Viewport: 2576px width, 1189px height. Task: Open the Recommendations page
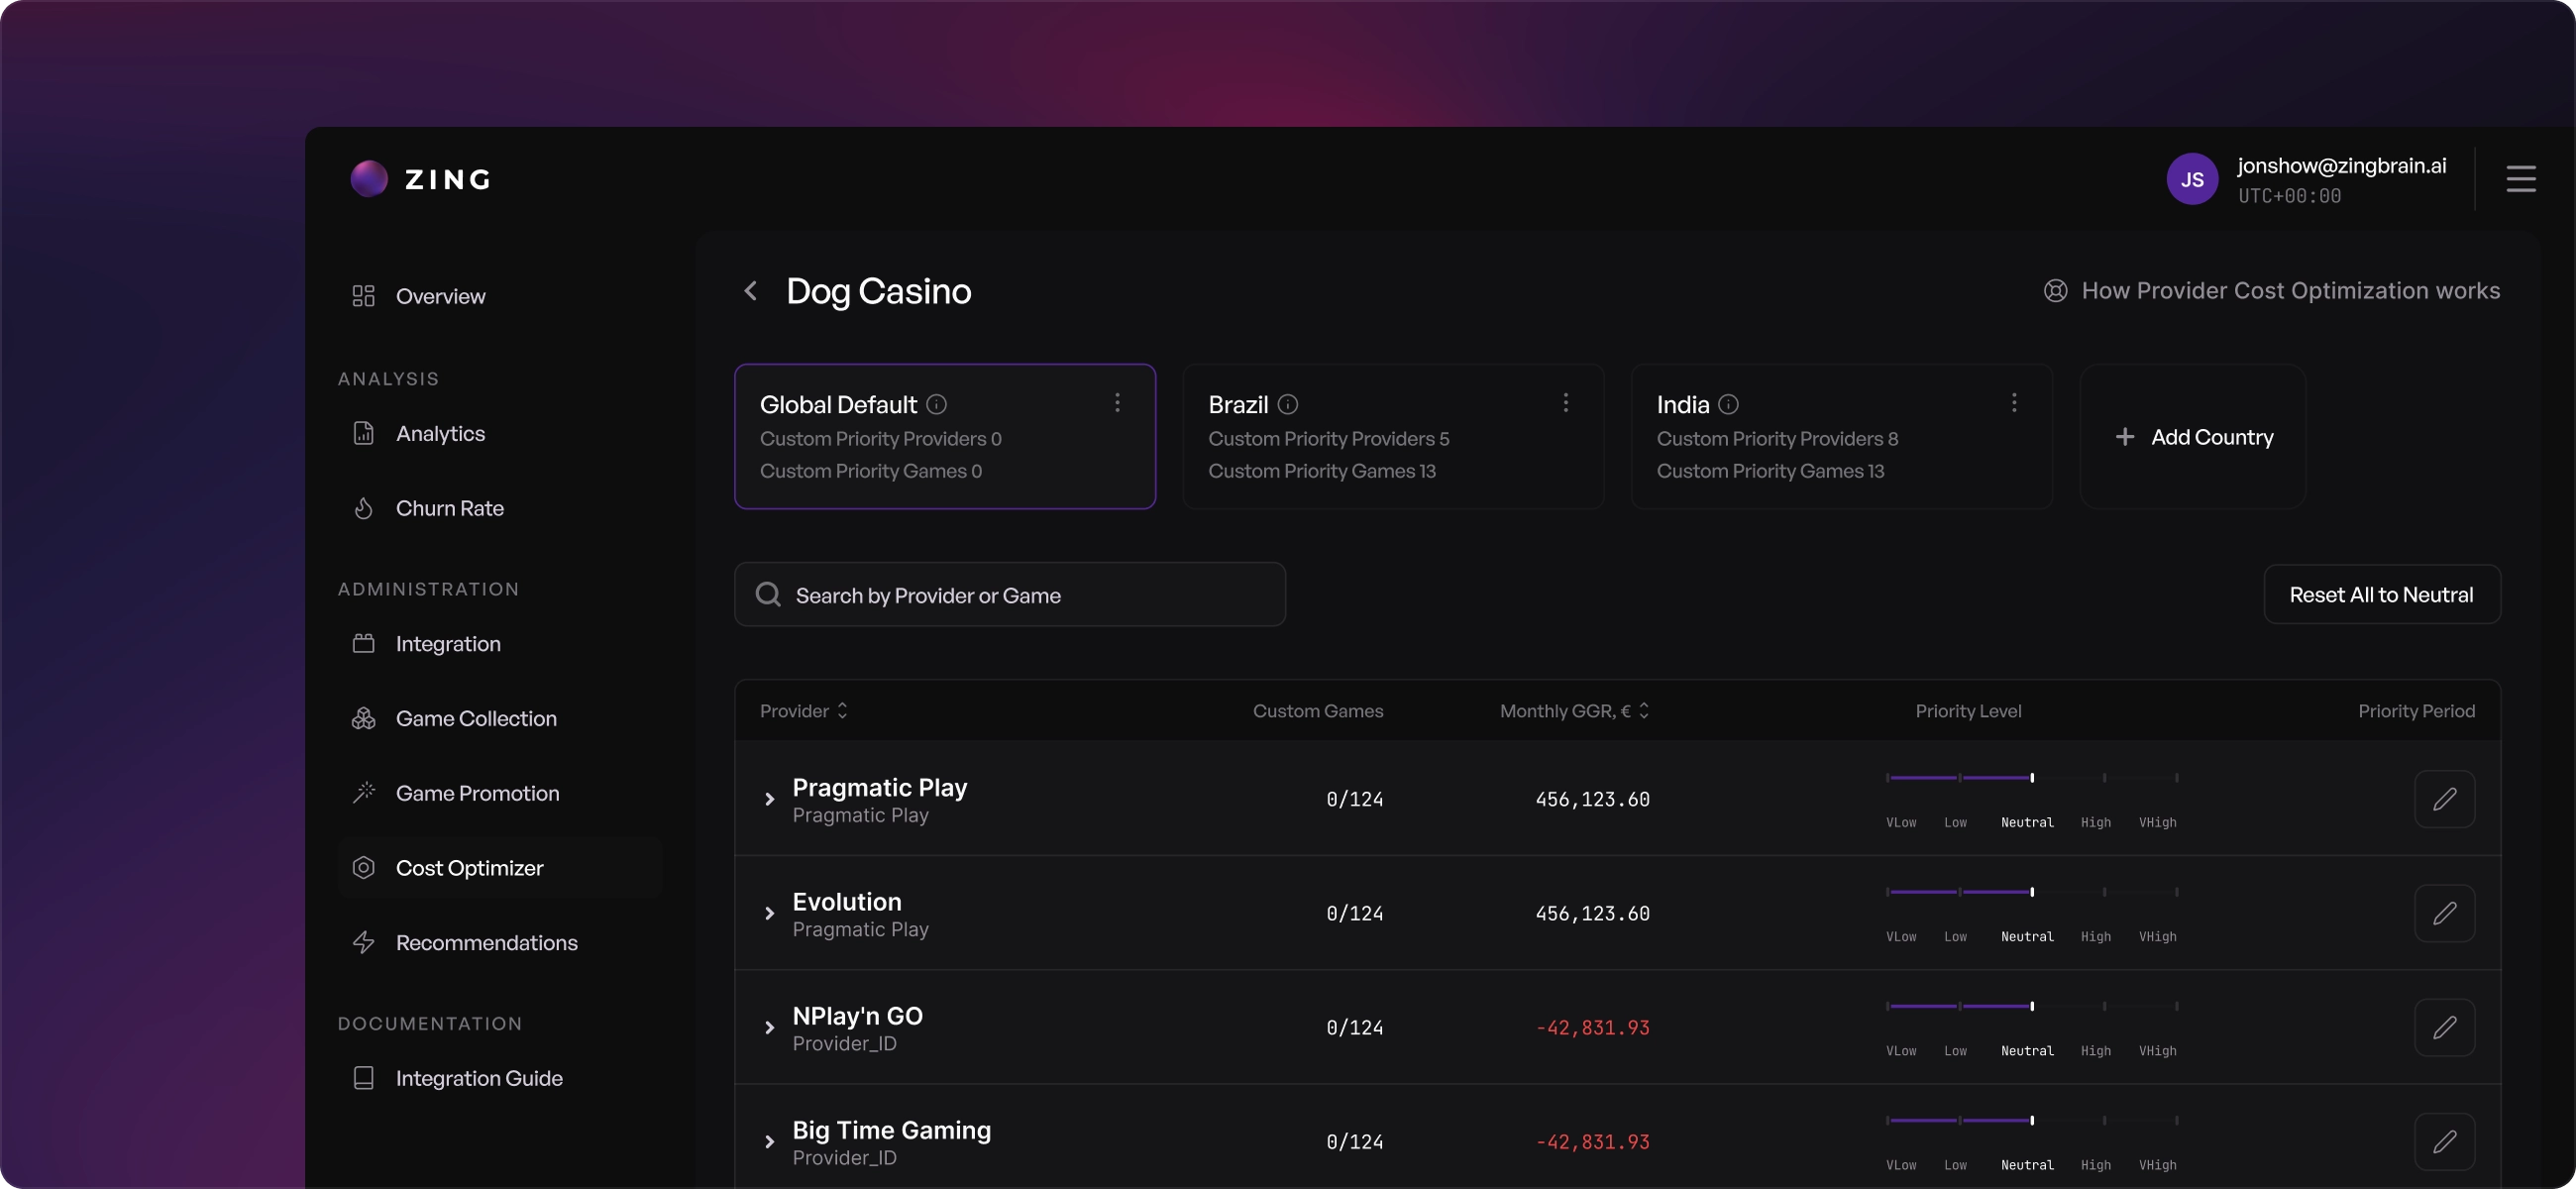click(486, 942)
